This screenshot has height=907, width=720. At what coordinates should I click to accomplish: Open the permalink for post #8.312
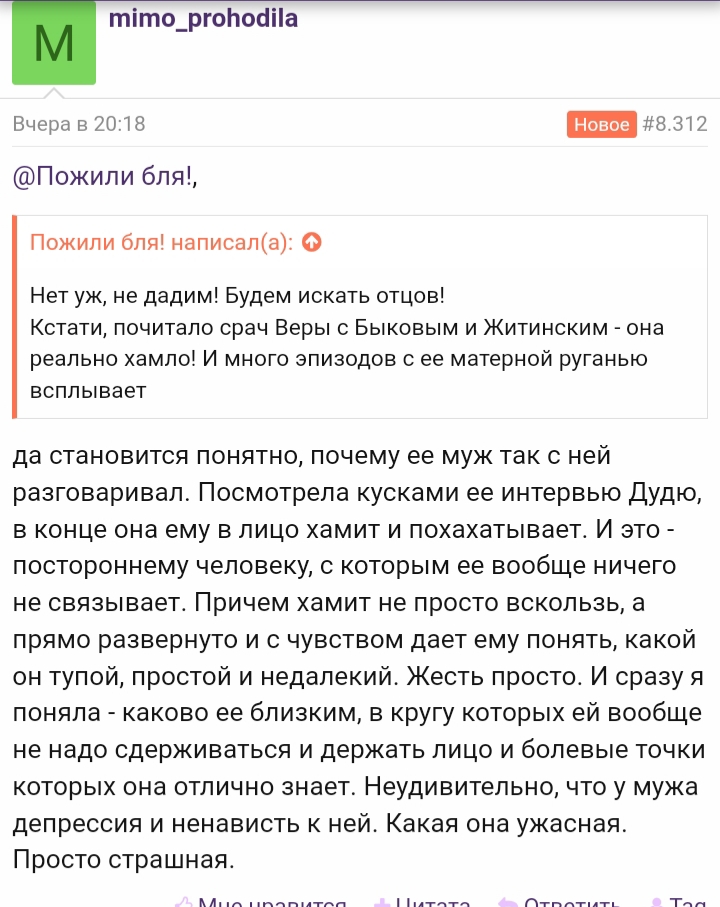pyautogui.click(x=675, y=124)
